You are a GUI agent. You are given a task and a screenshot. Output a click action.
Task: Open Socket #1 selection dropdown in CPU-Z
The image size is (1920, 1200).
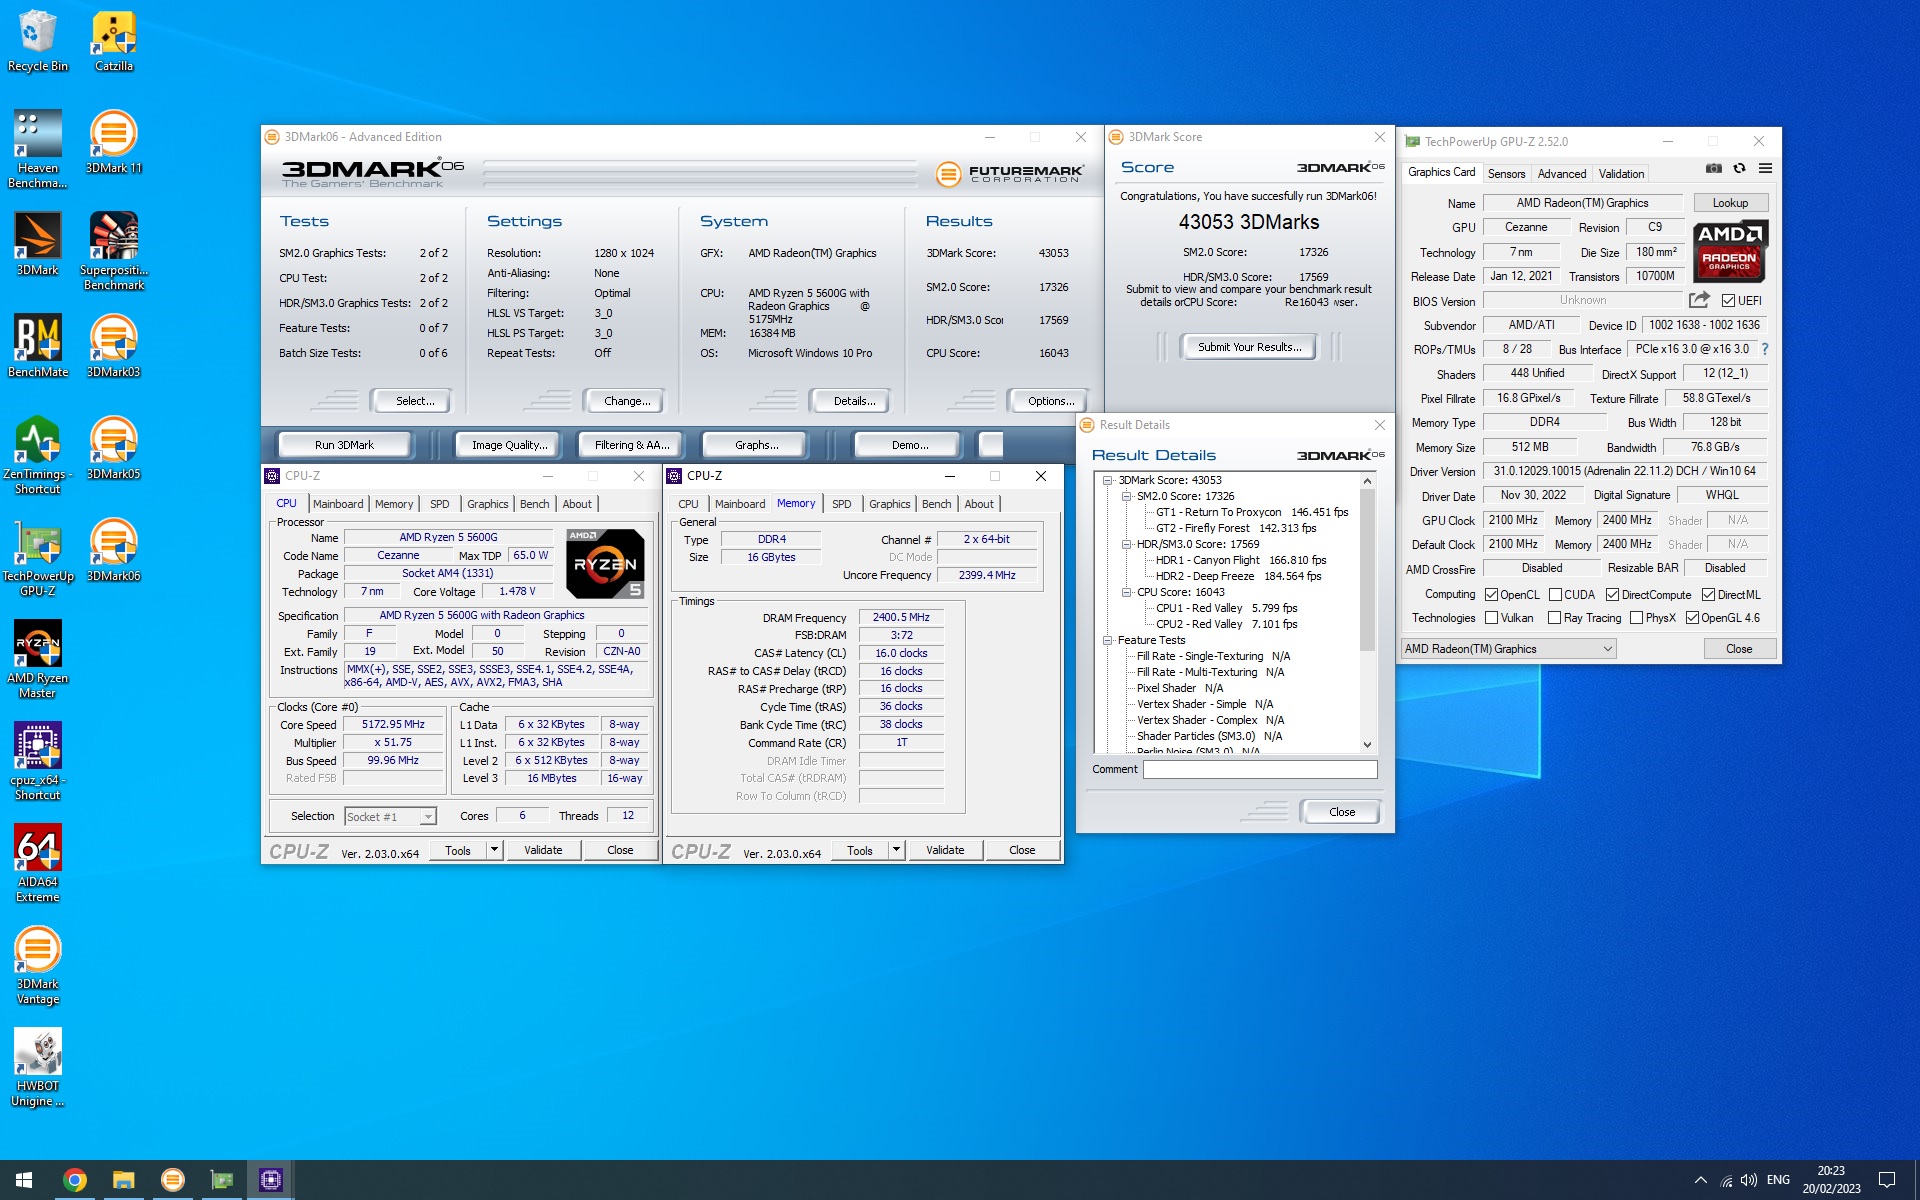(x=390, y=816)
